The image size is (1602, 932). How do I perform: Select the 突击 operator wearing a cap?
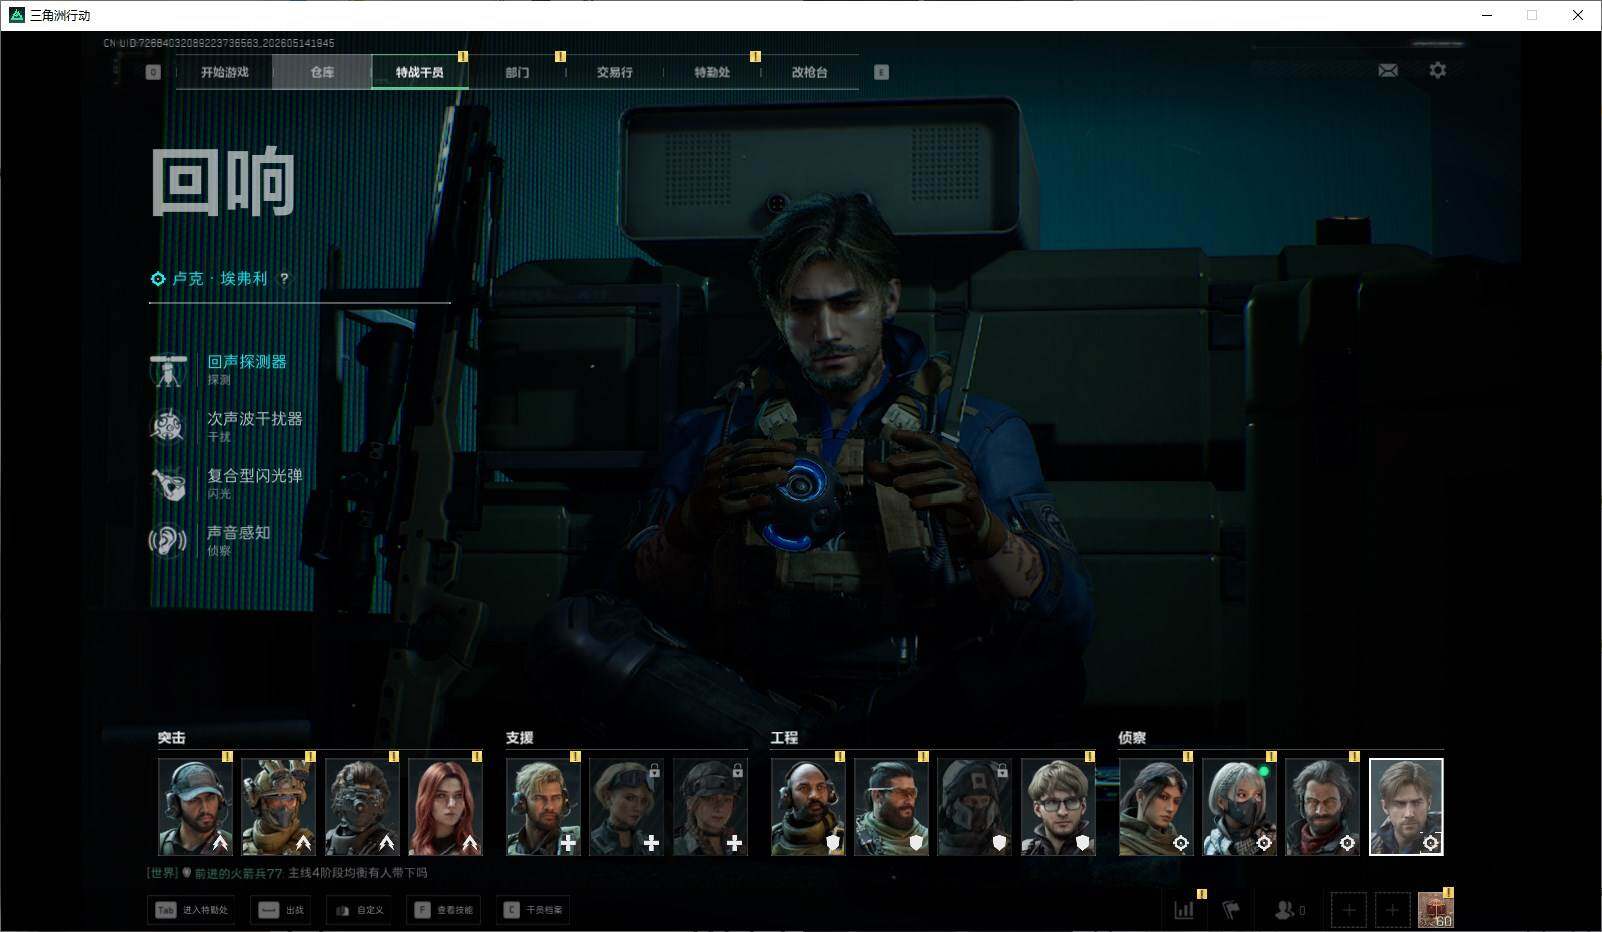195,807
